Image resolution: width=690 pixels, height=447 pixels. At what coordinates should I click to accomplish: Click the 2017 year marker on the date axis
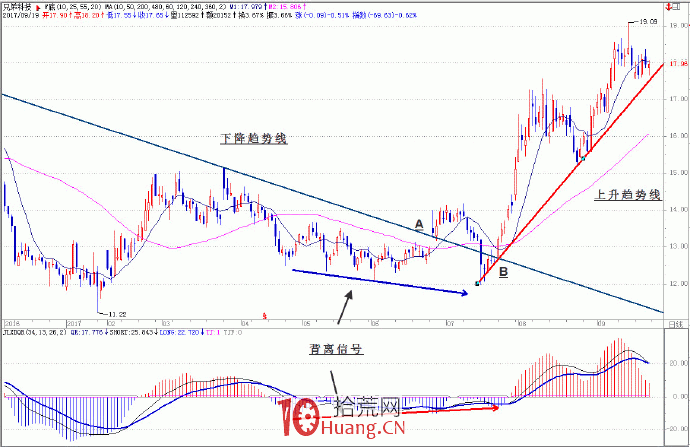click(x=75, y=324)
